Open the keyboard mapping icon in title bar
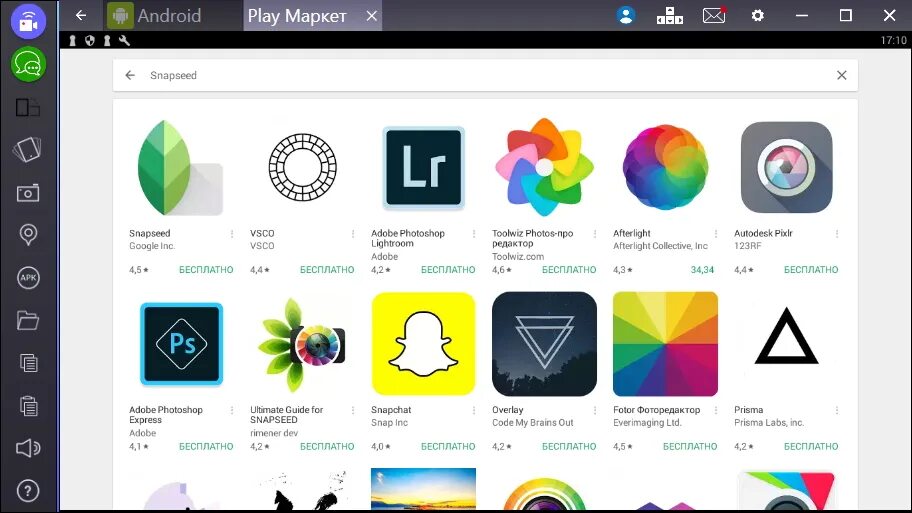 coord(669,16)
